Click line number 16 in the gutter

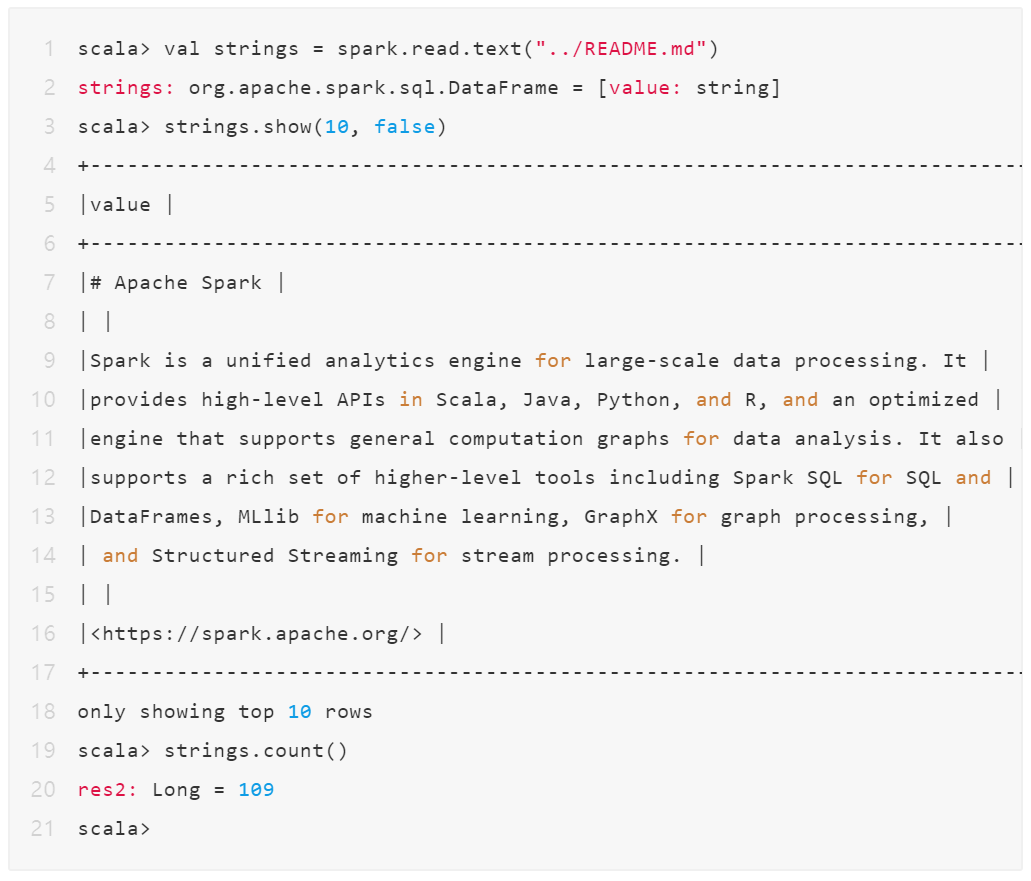click(x=43, y=634)
